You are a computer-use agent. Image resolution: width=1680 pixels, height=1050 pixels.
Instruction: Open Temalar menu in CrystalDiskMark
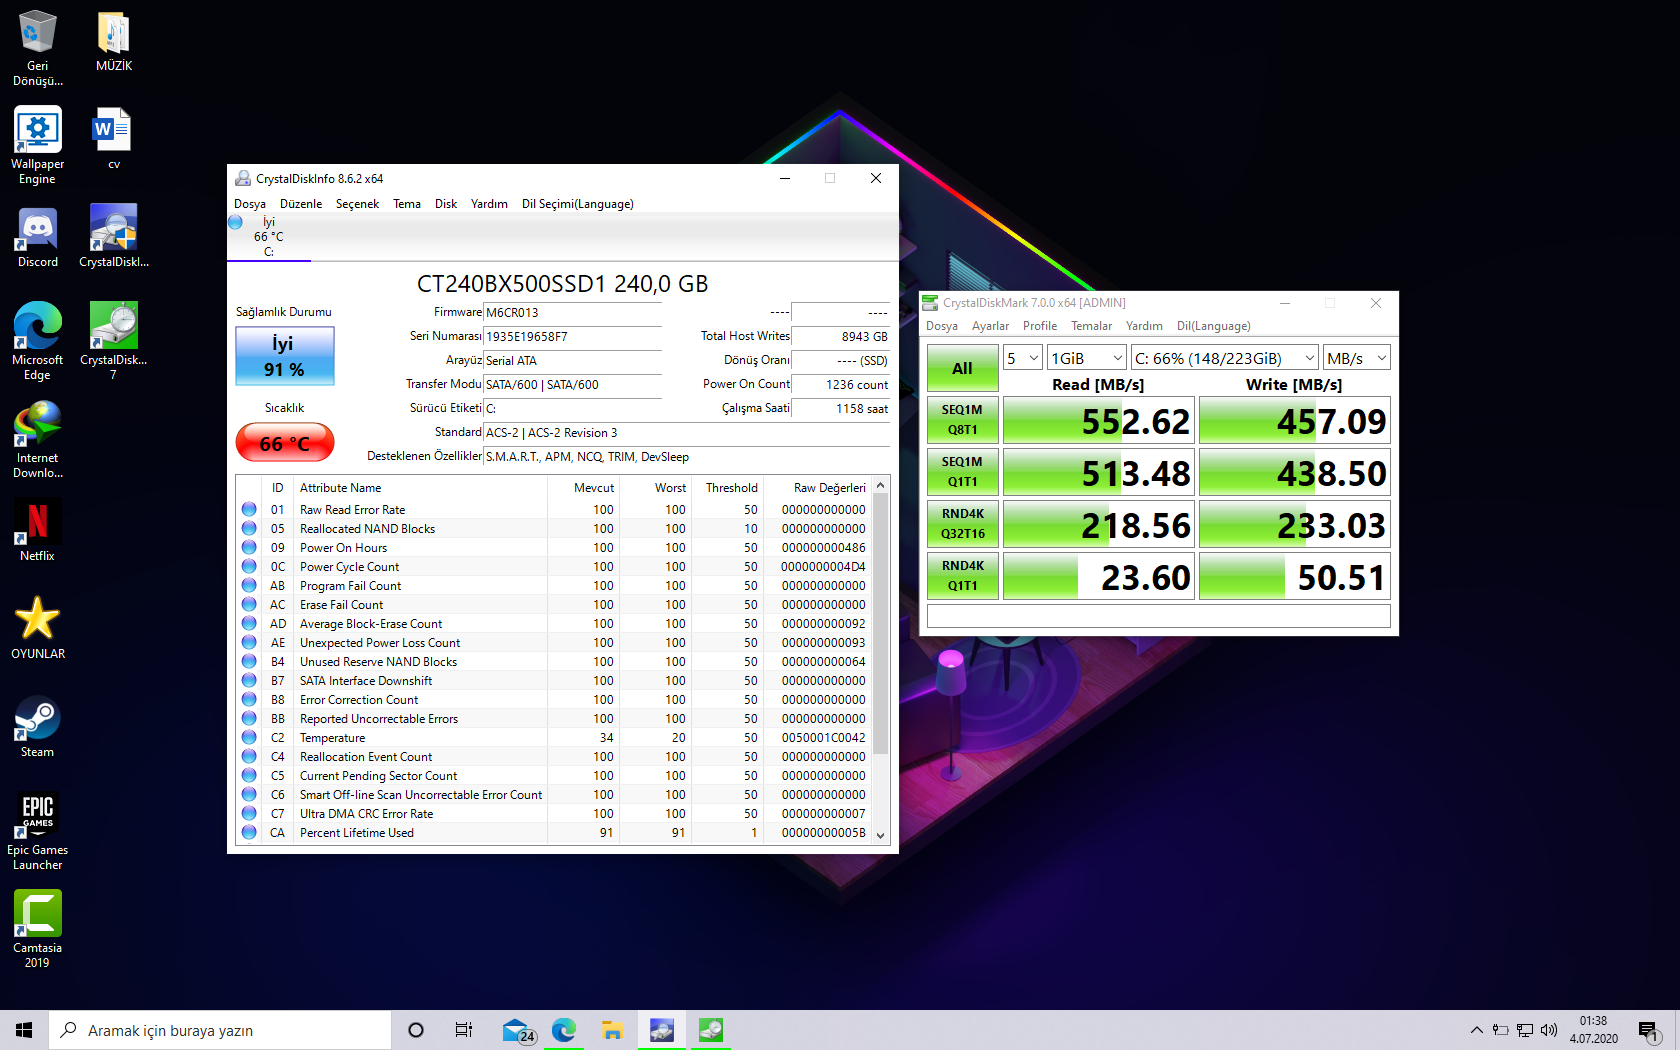coord(1091,326)
